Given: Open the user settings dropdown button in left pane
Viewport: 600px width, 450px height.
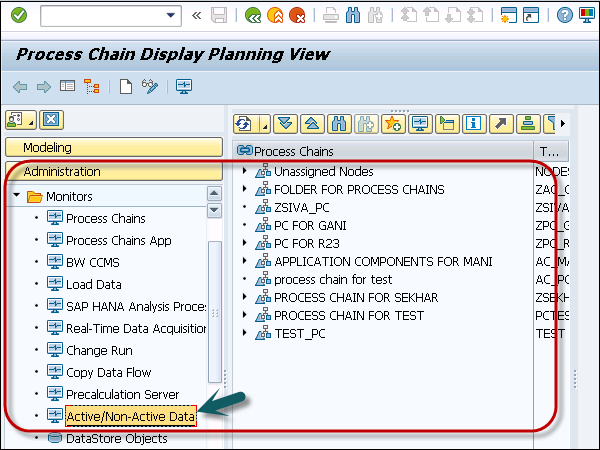Looking at the screenshot, I should 21,120.
